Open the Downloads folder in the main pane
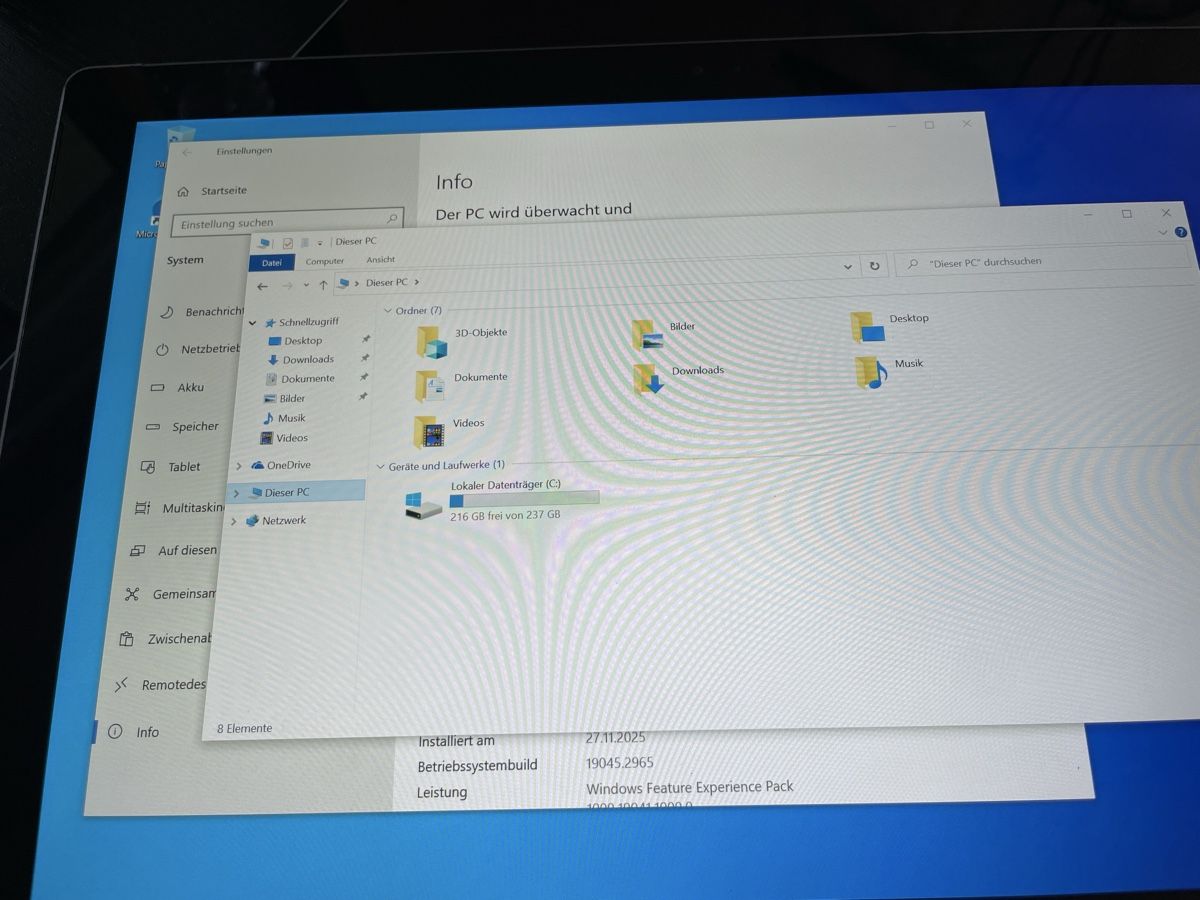The image size is (1200, 900). 678,378
